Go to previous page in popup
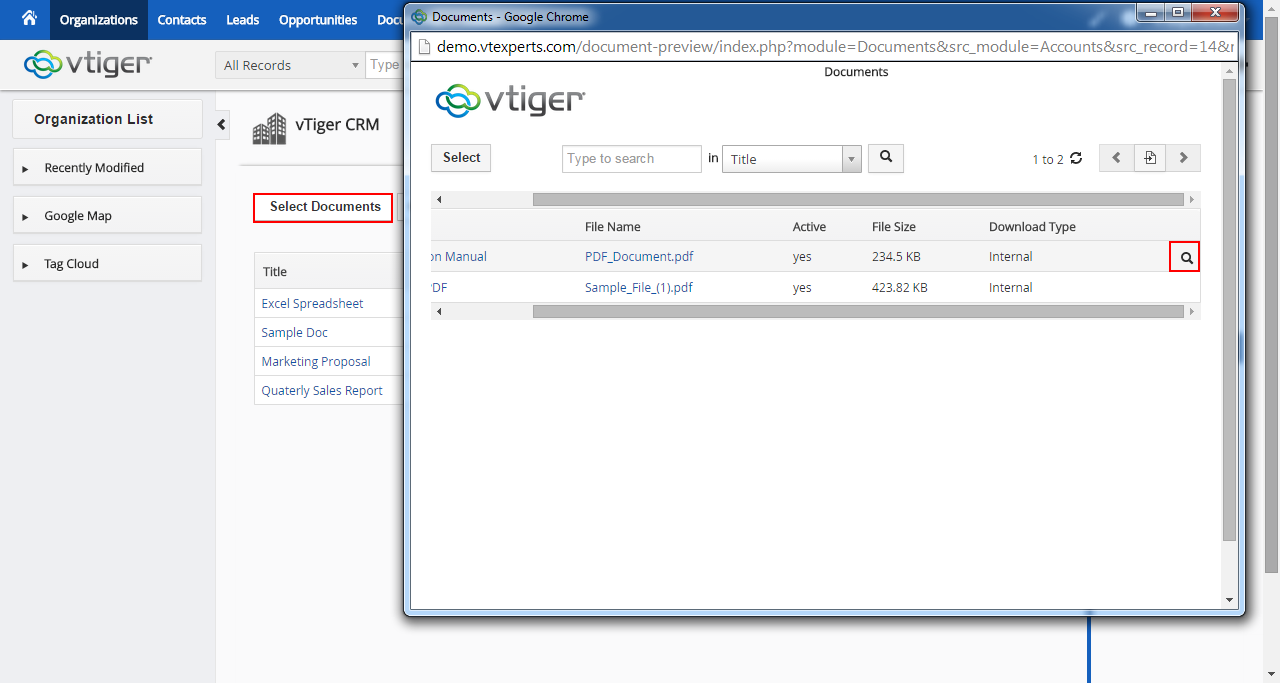 (1116, 158)
